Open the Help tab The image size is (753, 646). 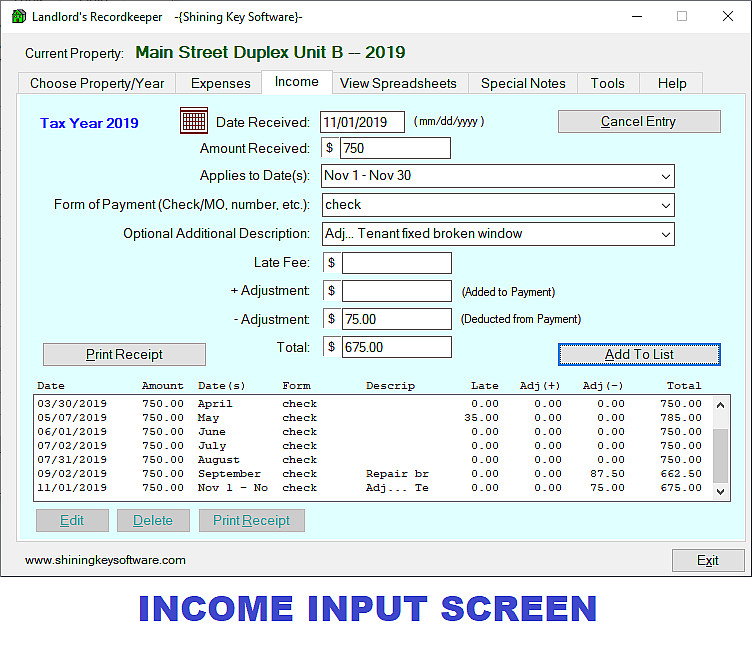tap(672, 83)
